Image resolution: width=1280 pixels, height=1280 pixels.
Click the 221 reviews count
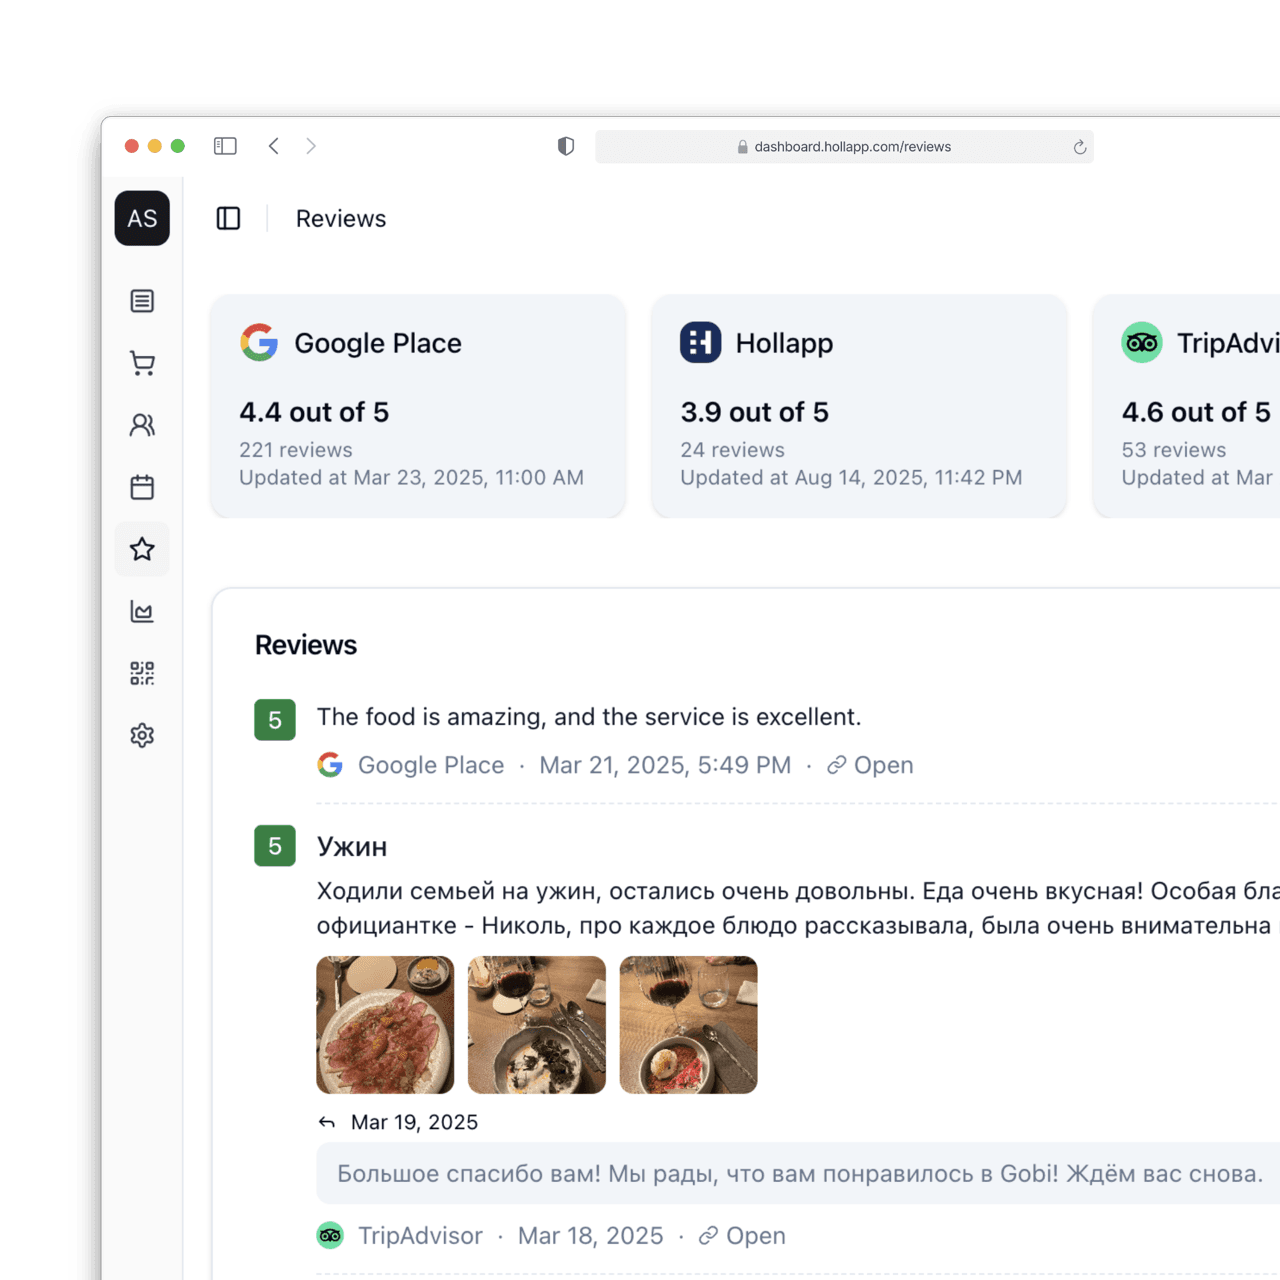(x=296, y=450)
